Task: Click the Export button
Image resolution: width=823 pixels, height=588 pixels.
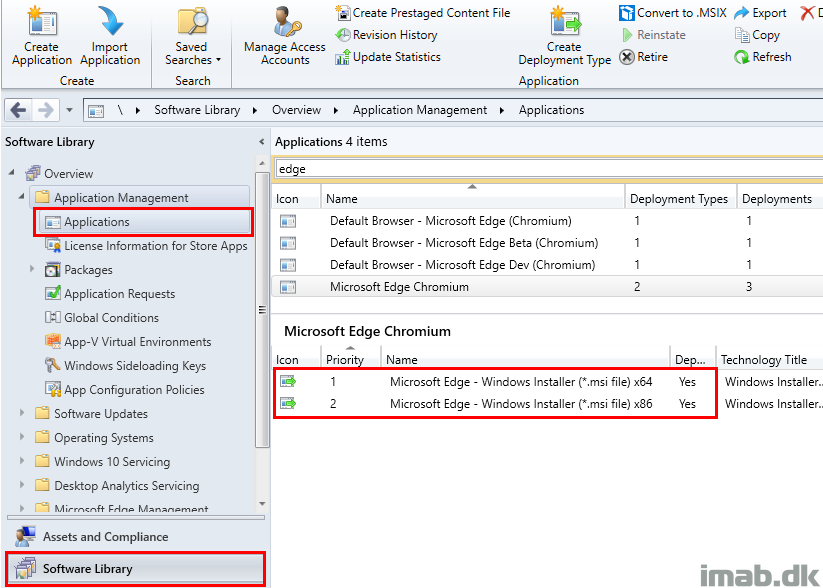Action: pyautogui.click(x=761, y=13)
